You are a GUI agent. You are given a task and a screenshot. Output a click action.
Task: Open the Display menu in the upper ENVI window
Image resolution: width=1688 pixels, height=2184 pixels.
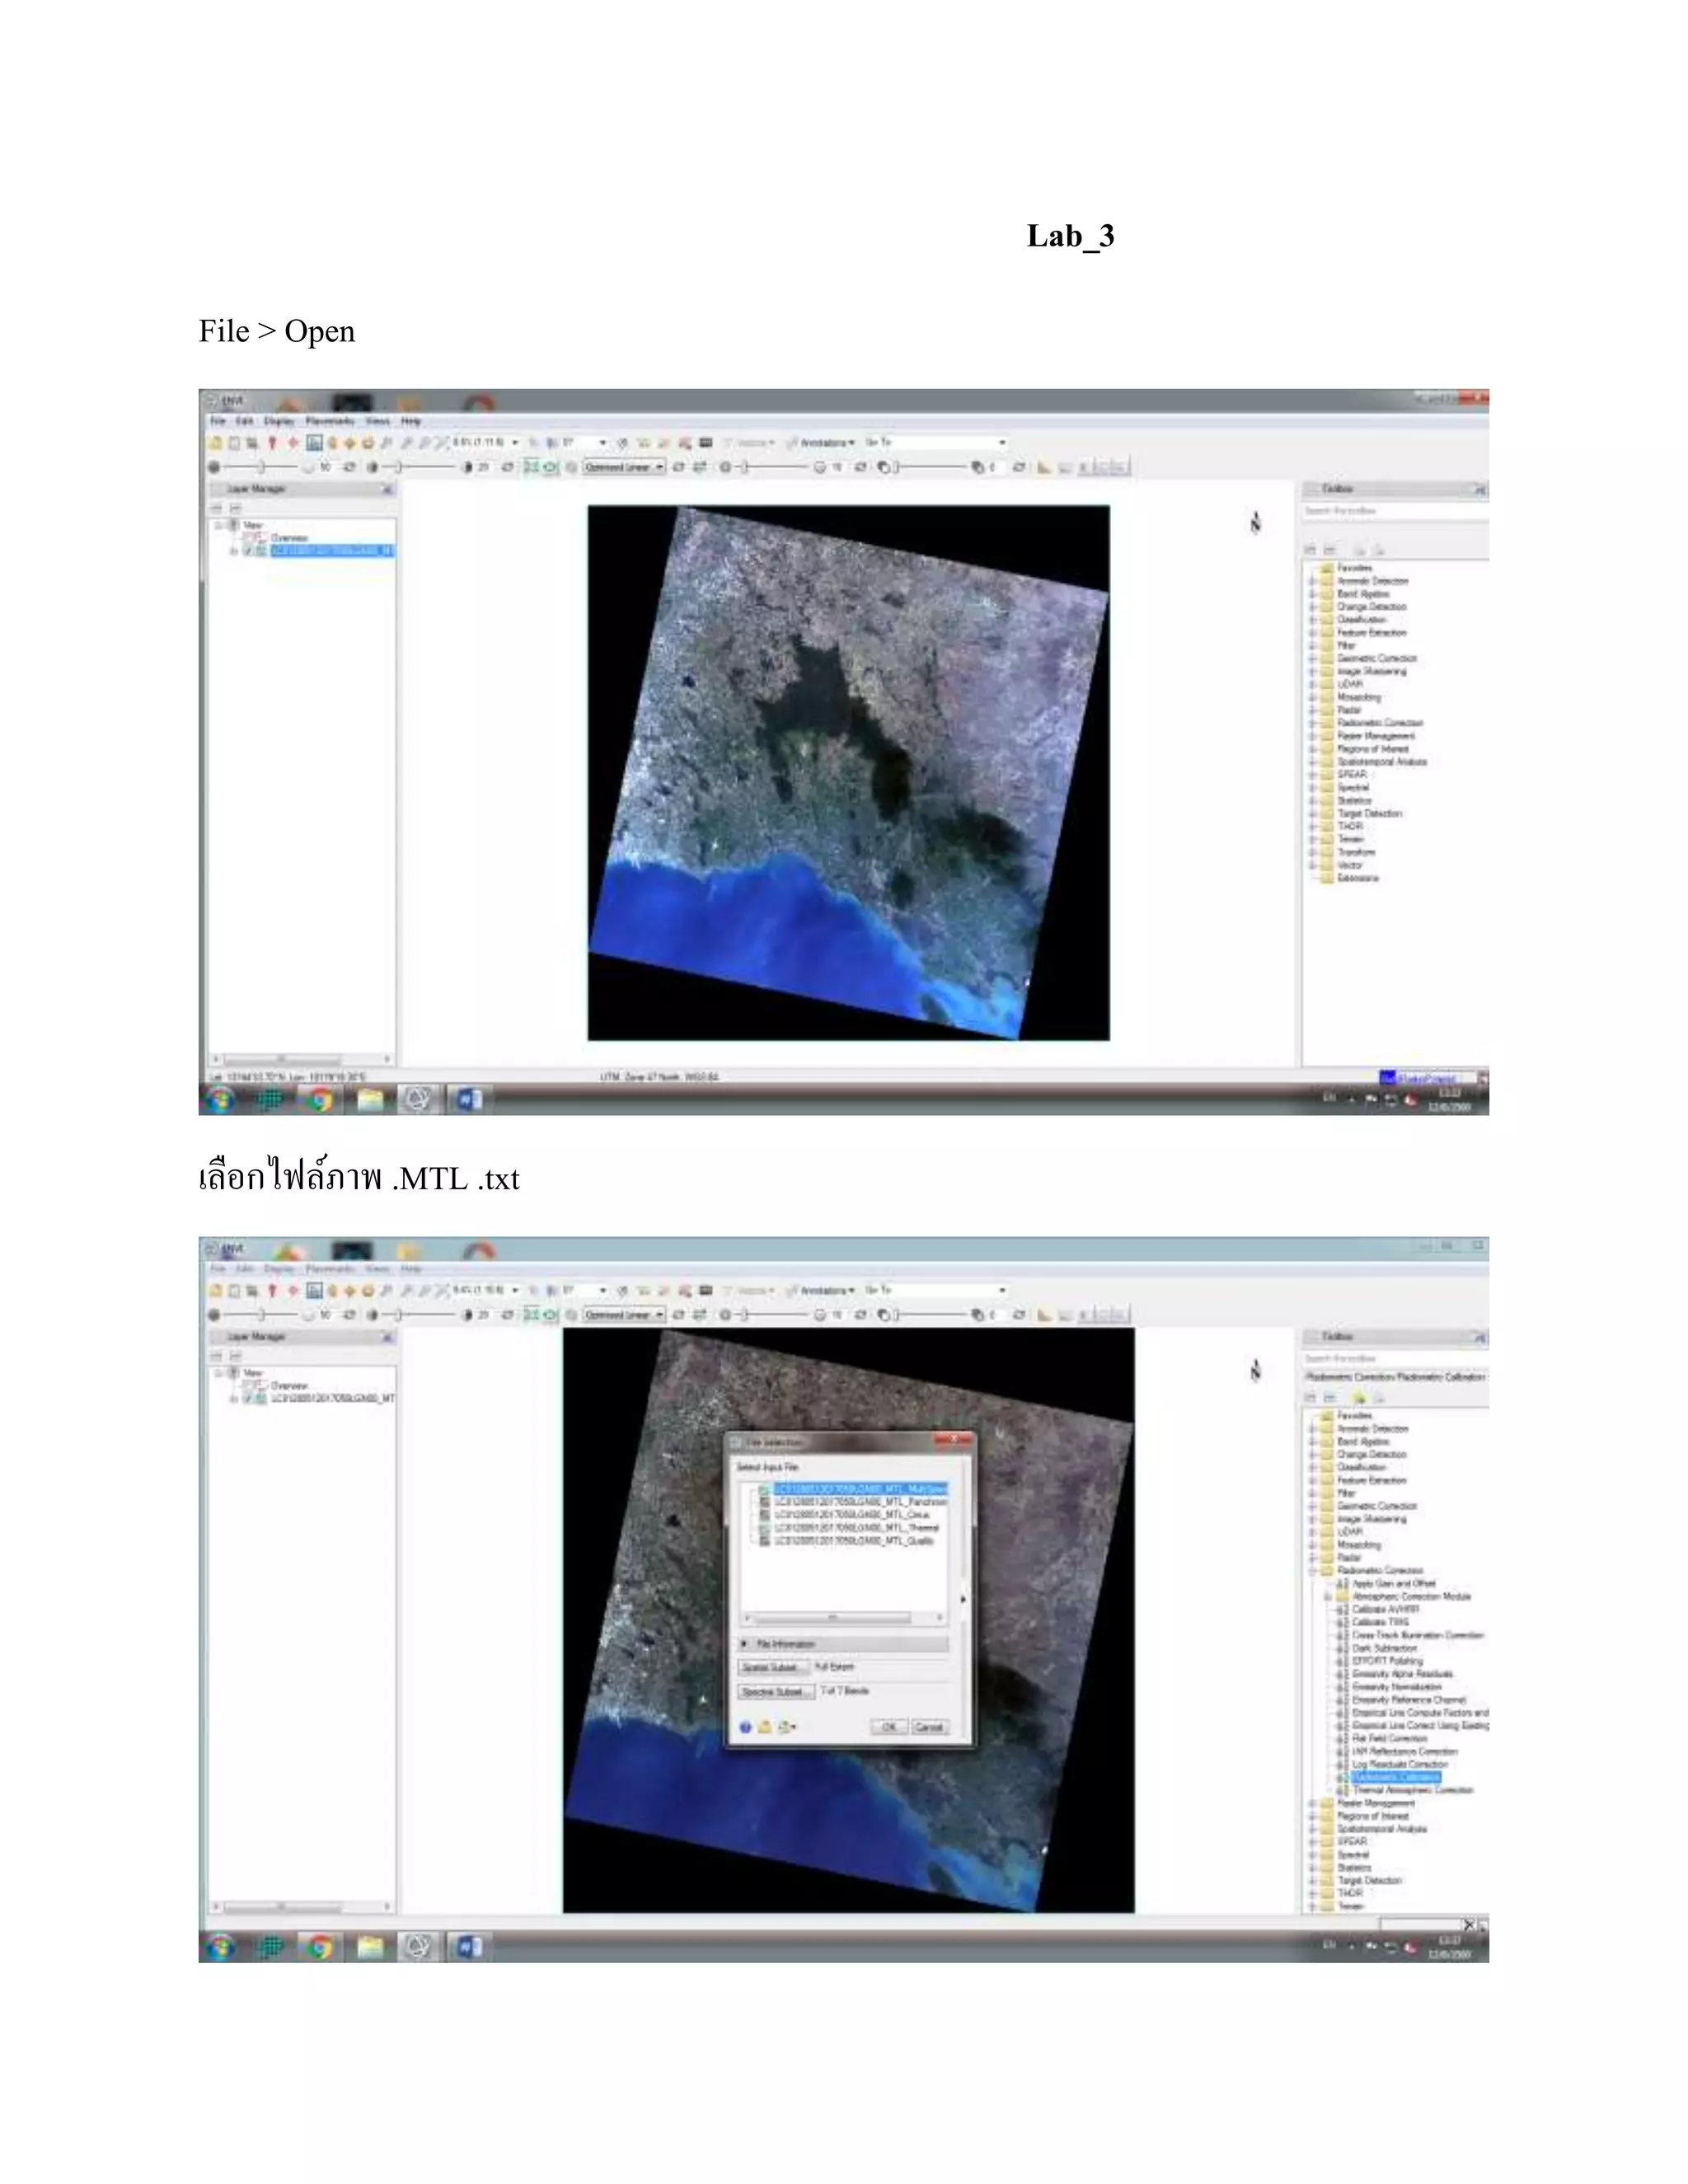[x=279, y=422]
